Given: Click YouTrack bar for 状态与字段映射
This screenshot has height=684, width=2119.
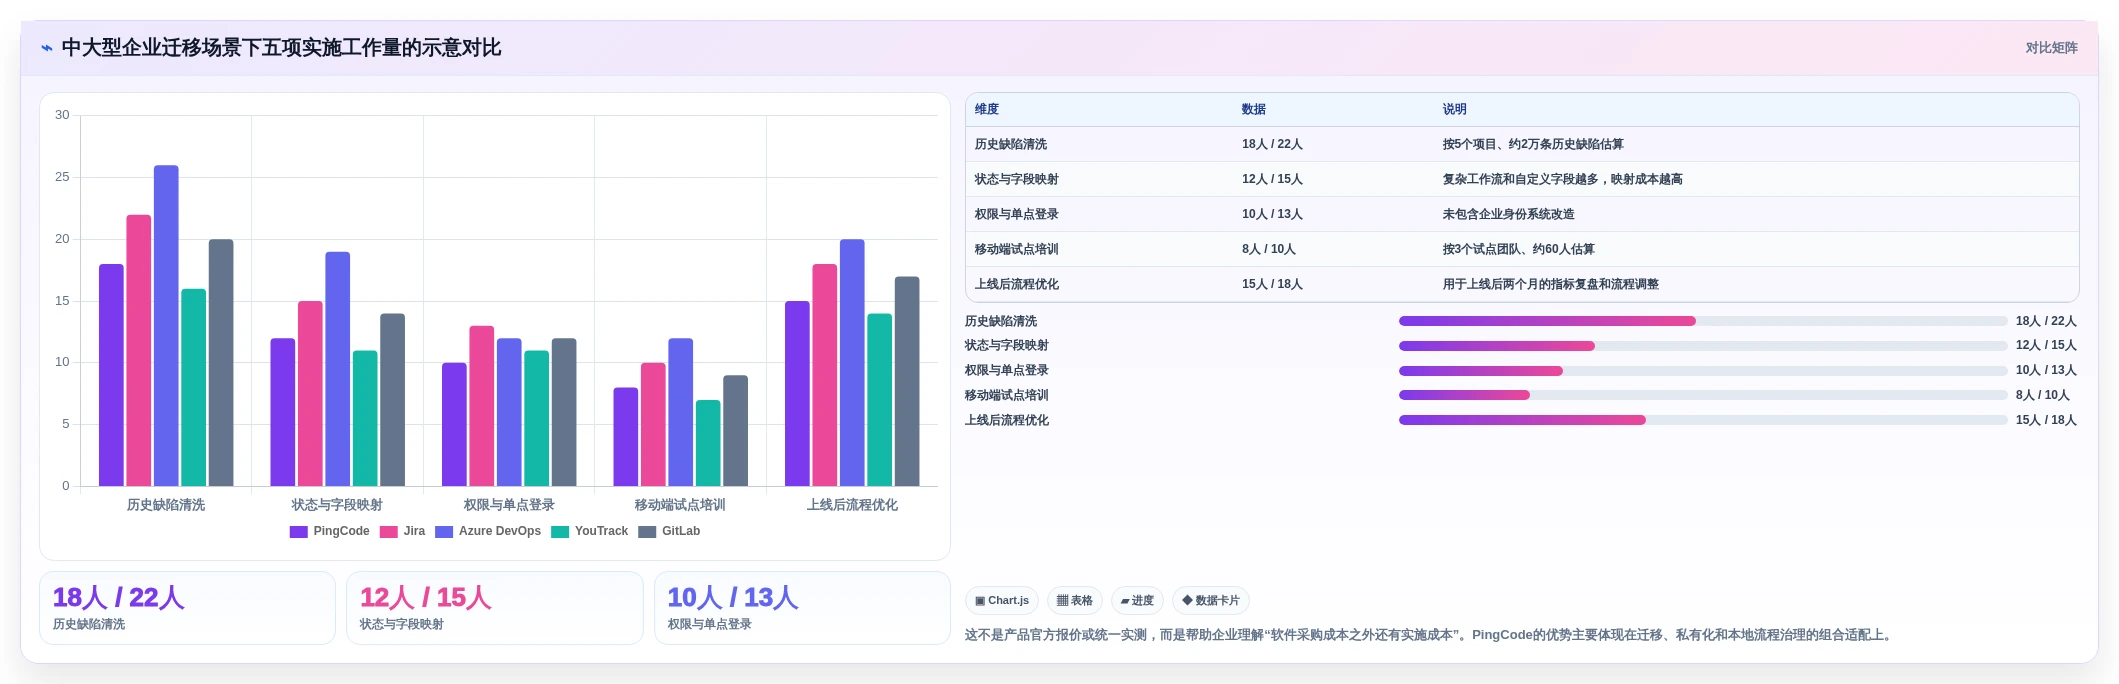Looking at the screenshot, I should tap(365, 418).
